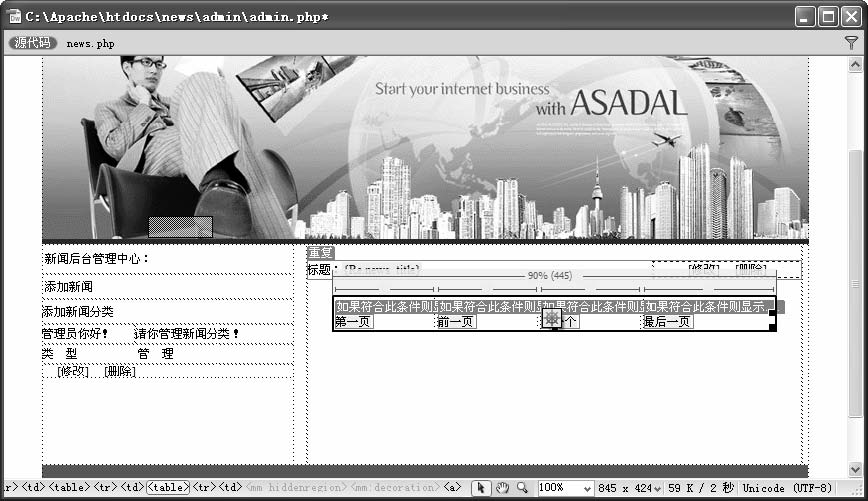Click the 下一个 next page cell
The width and height of the screenshot is (868, 501).
tap(570, 322)
